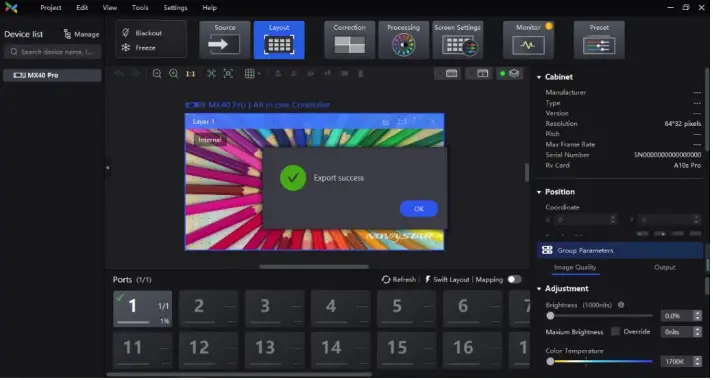Click the zoom out magnifier icon
Viewport: 713px width, 380px height.
click(x=157, y=74)
